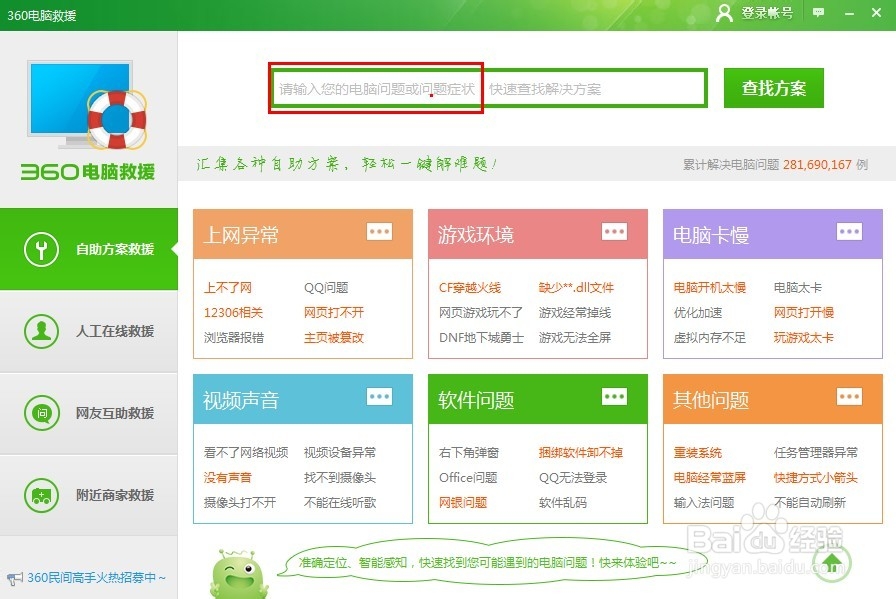Click the user avatar icon beside 登录帐号
Screen dimensions: 896x599
click(x=723, y=13)
